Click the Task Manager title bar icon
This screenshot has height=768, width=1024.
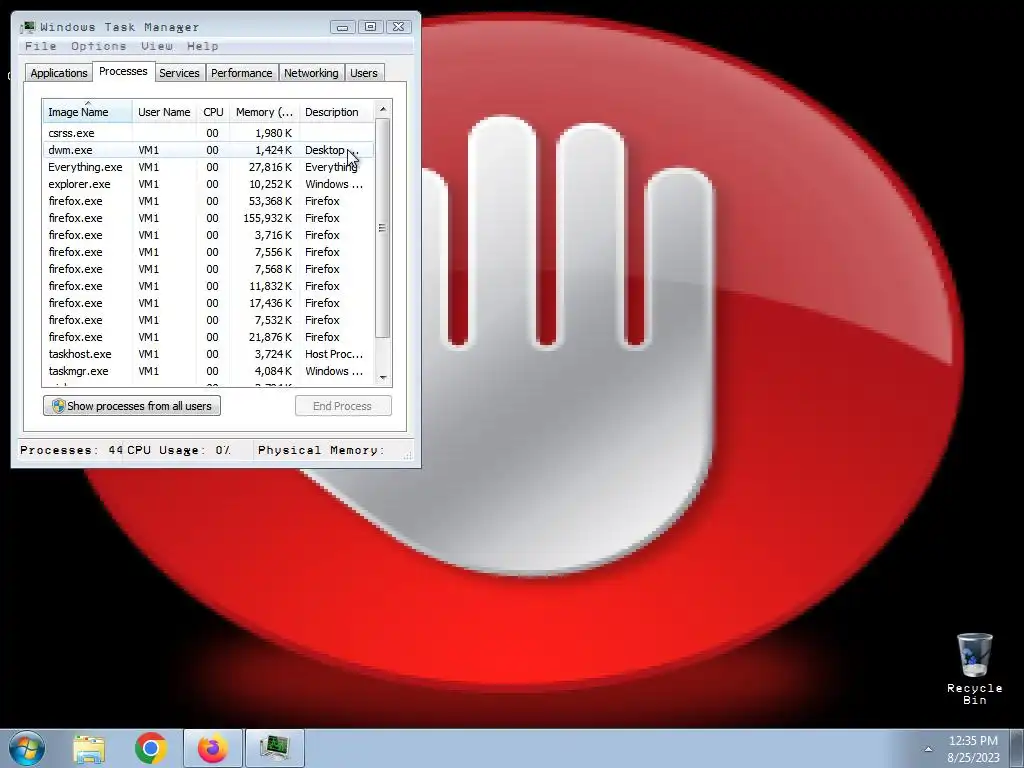point(27,27)
